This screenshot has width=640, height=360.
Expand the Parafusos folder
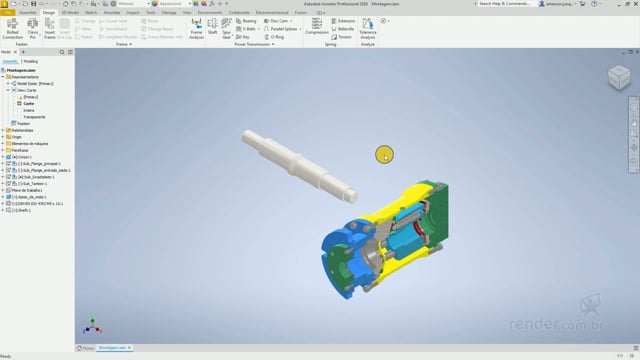[3, 150]
